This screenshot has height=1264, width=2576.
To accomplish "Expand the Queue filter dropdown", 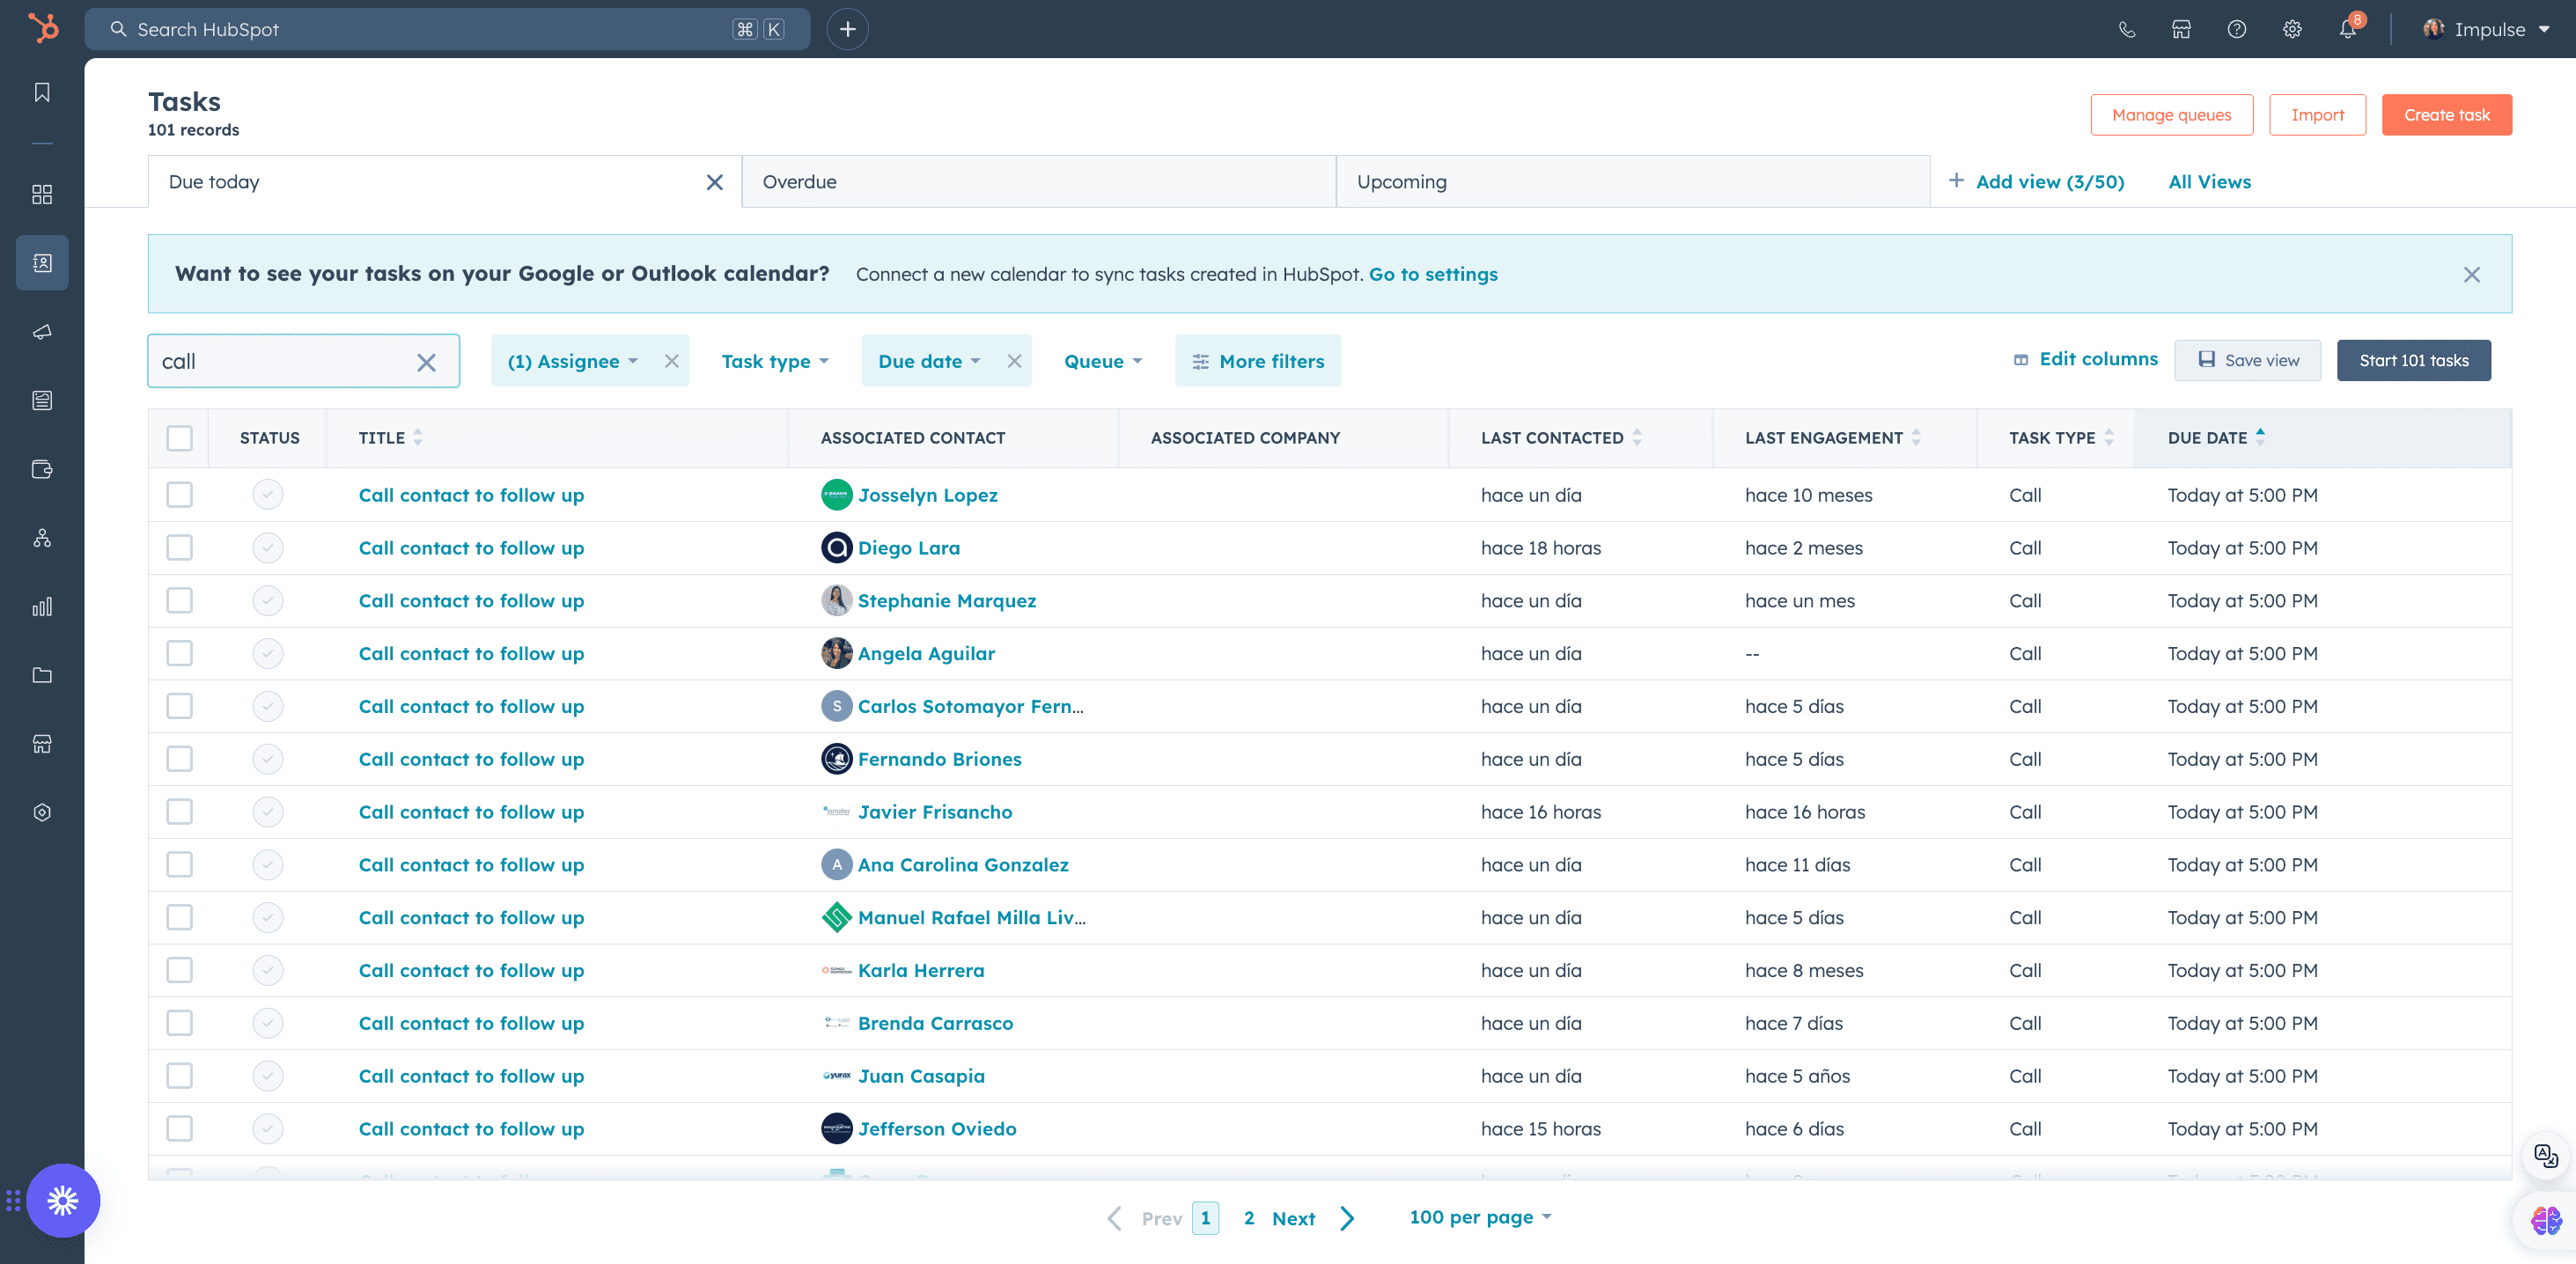I will coord(1102,361).
